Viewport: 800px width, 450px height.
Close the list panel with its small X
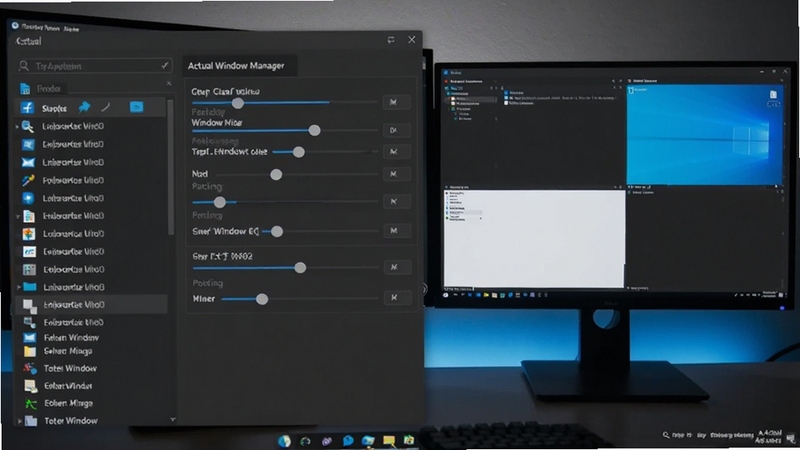[169, 83]
